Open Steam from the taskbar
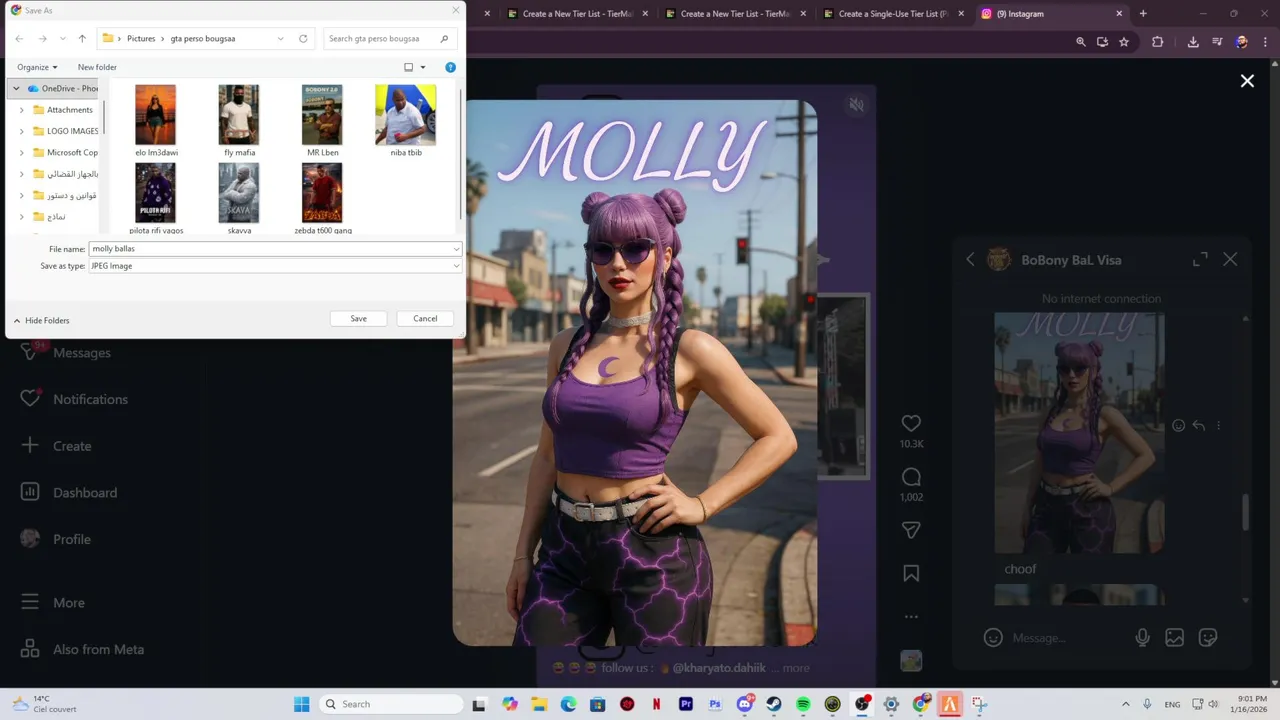Viewport: 1280px width, 720px height. point(774,704)
